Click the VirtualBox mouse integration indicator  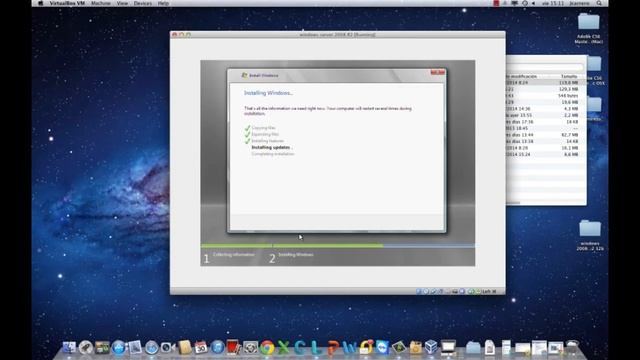coord(470,291)
